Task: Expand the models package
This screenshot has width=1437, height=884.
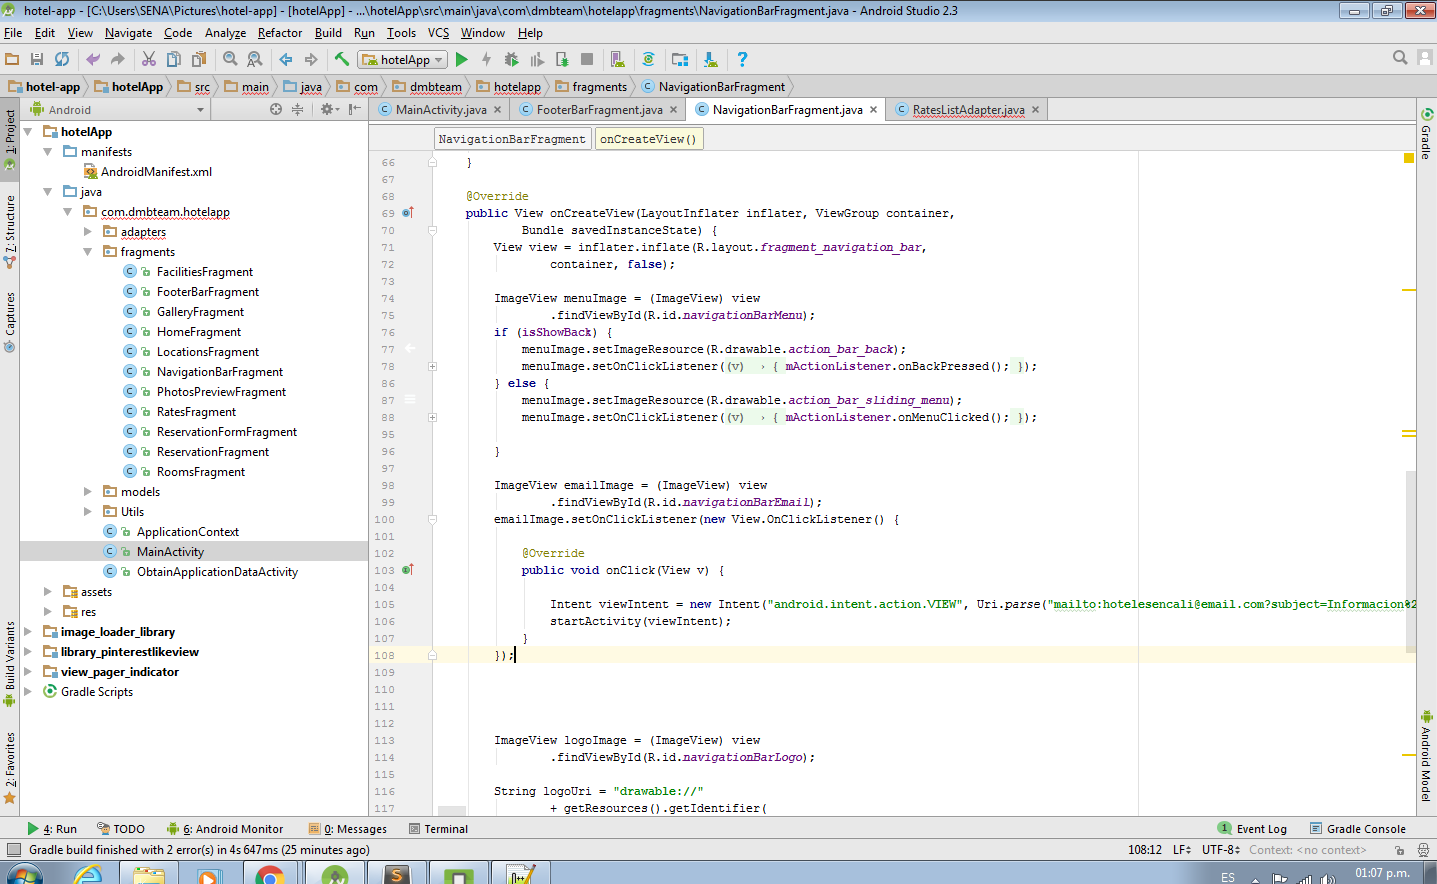Action: [x=88, y=492]
